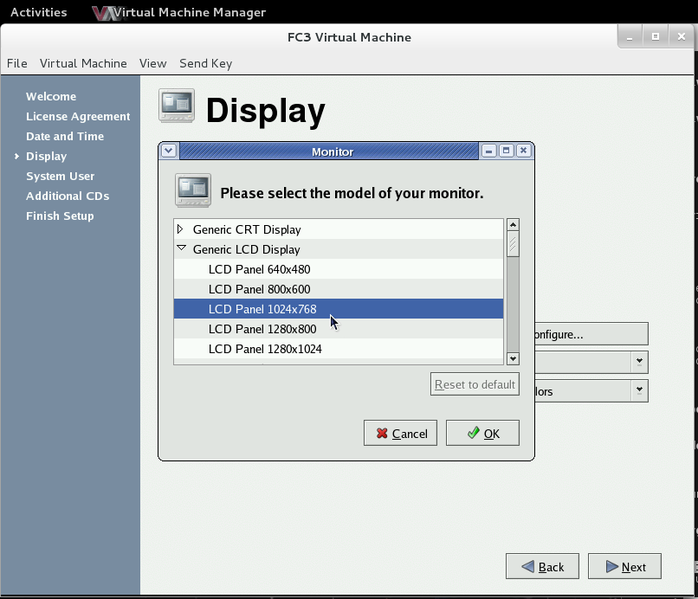Select LCD Panel 640x480
Viewport: 698px width, 599px height.
coord(338,269)
